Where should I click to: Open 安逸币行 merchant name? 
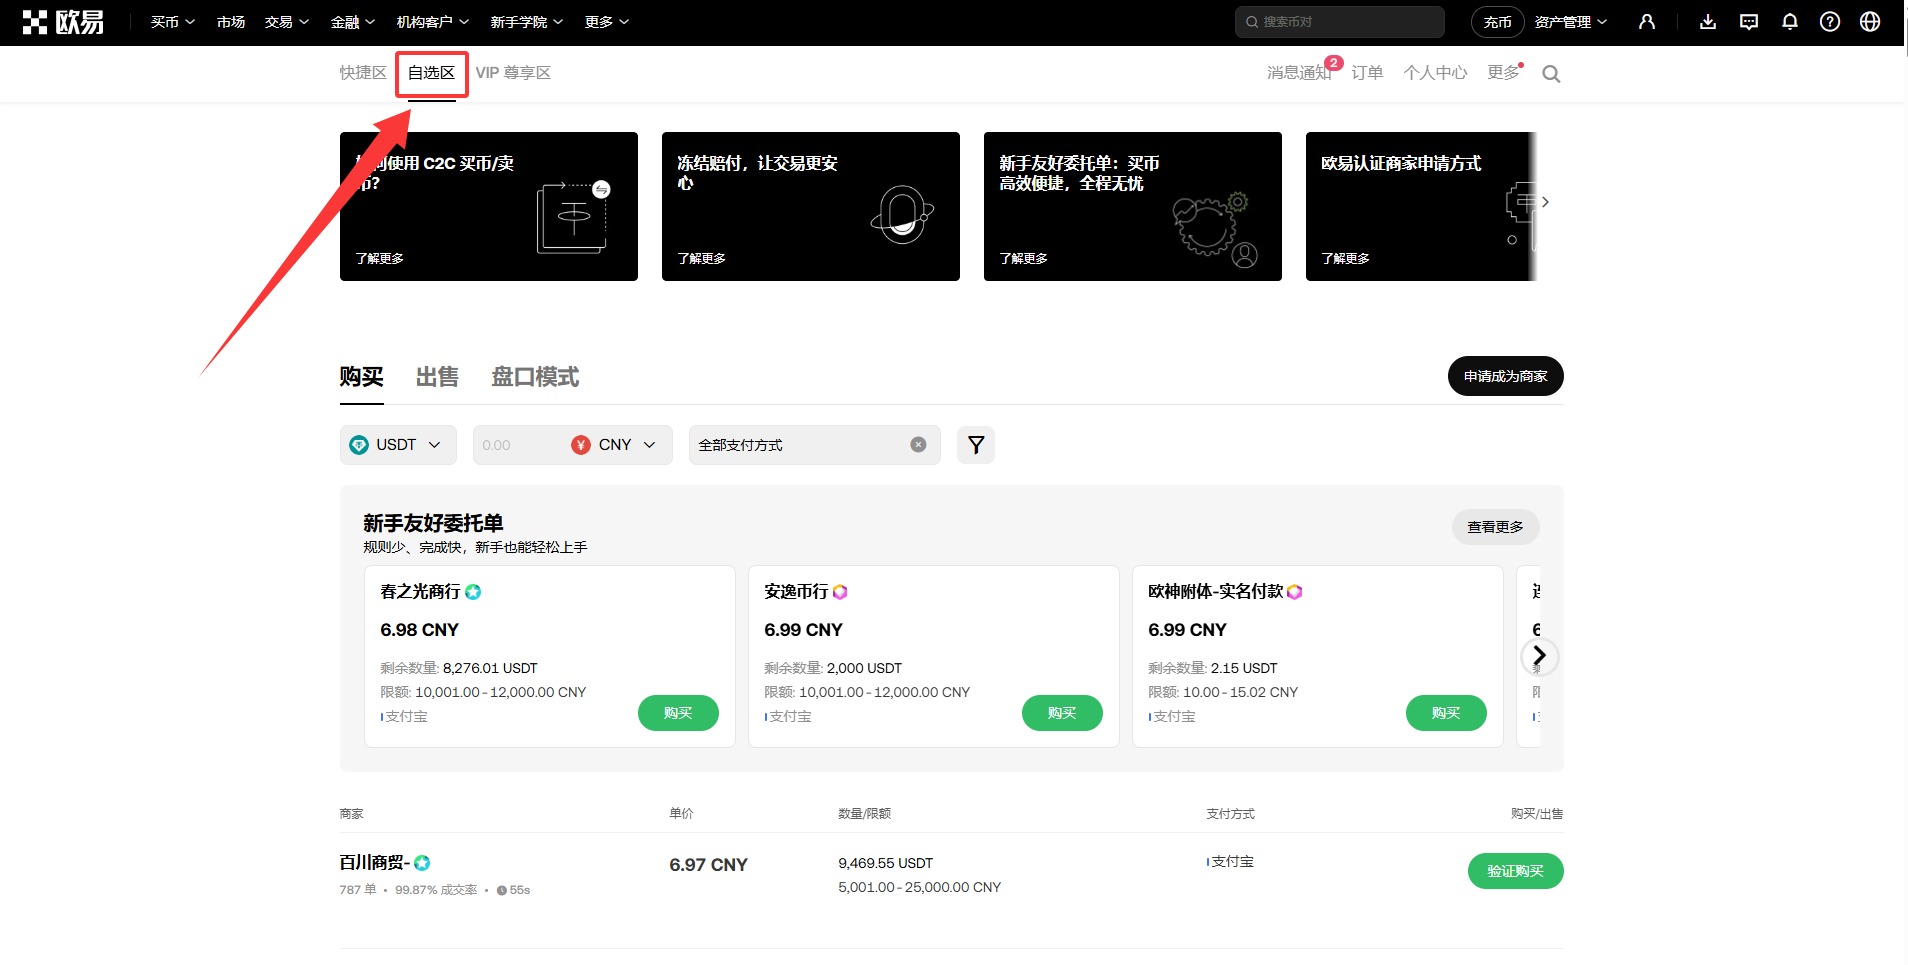(796, 592)
